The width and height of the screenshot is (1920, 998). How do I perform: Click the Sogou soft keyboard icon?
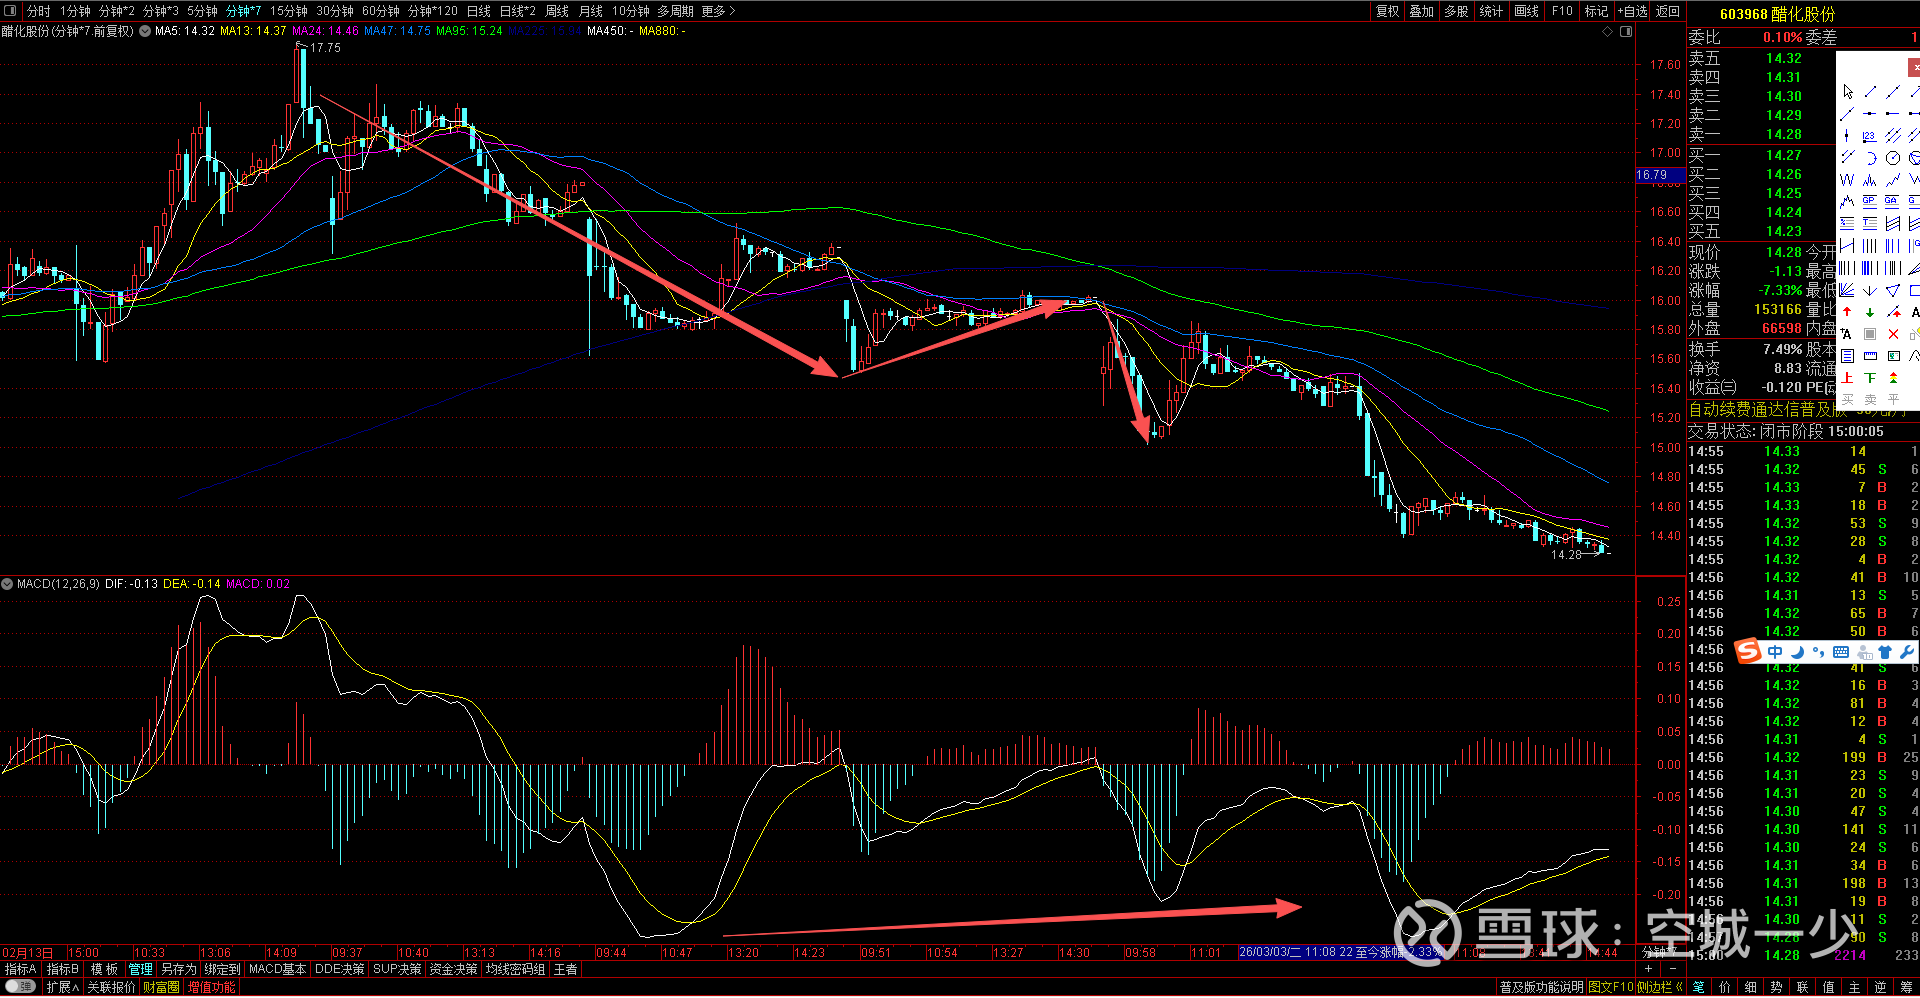[1841, 652]
